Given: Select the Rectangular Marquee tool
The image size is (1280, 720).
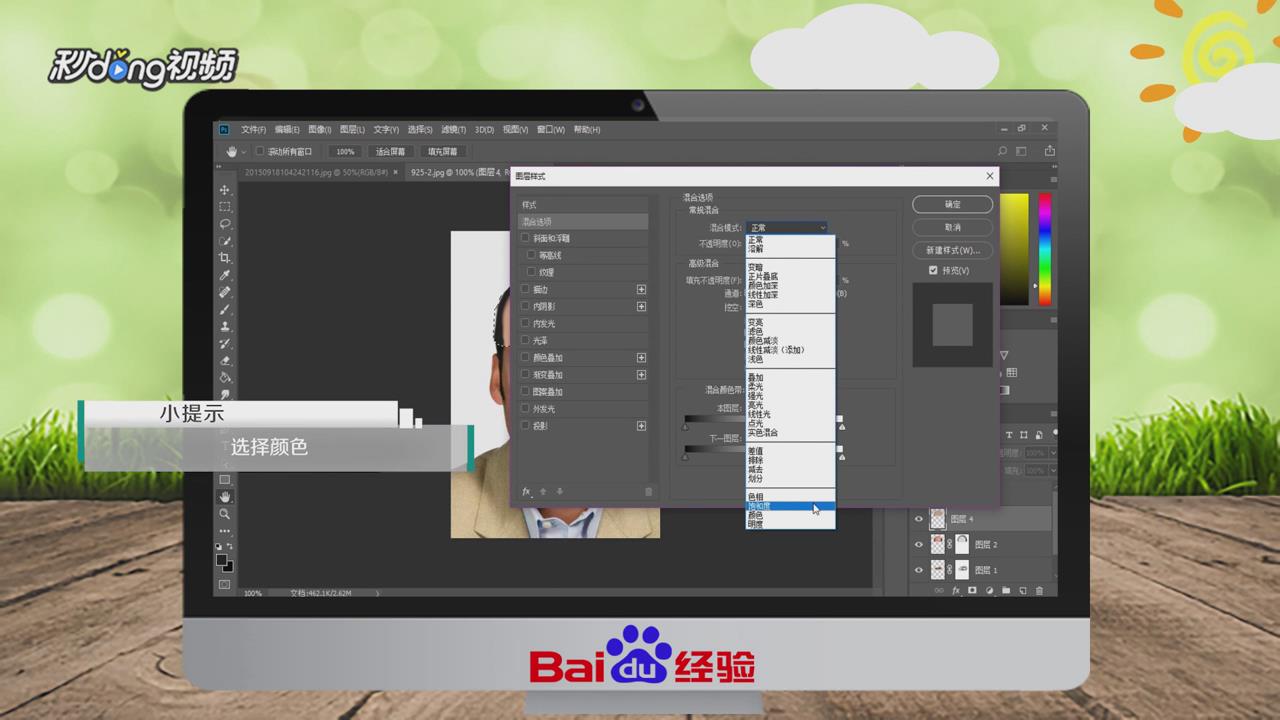Looking at the screenshot, I should coord(225,207).
